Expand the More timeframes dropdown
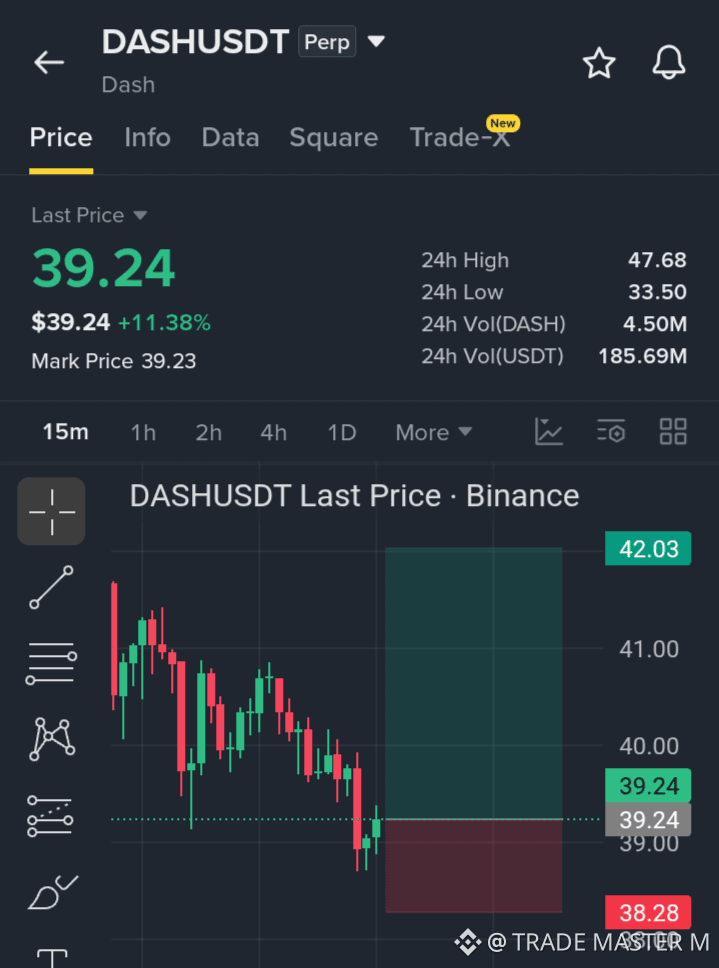Image resolution: width=719 pixels, height=968 pixels. (x=433, y=432)
